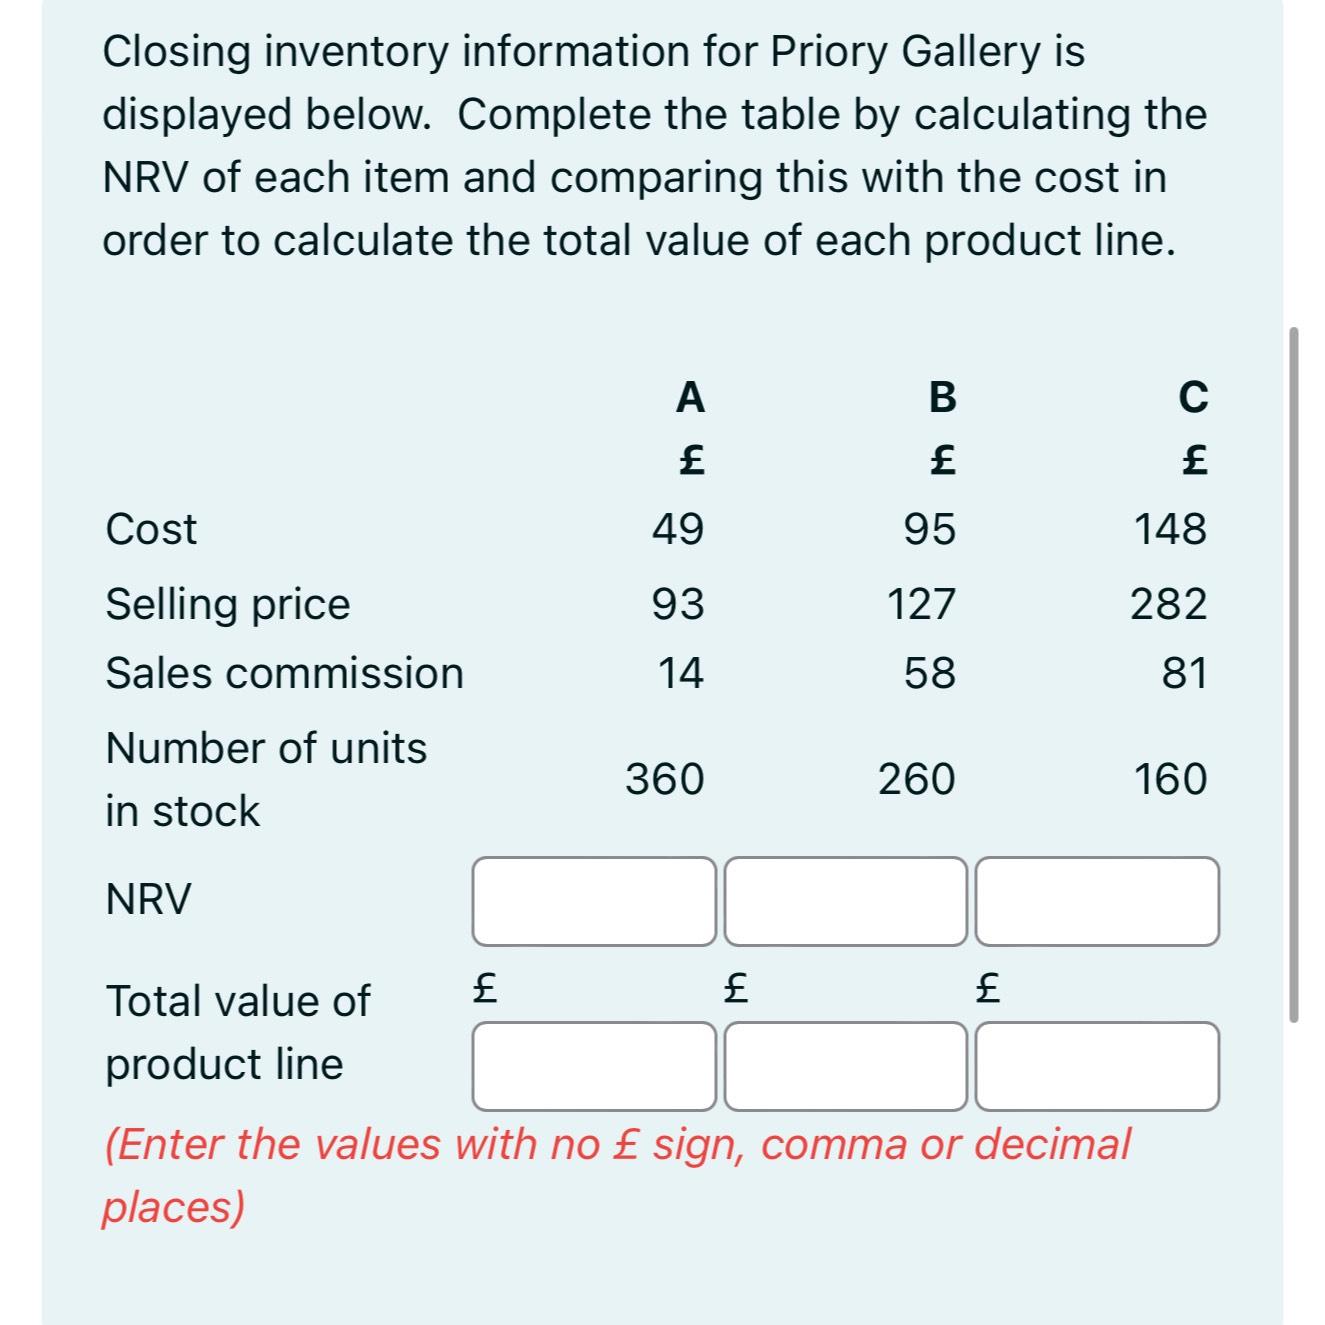This screenshot has height=1325, width=1325.
Task: Click the selling price 127 for product B
Action: pyautogui.click(x=922, y=603)
